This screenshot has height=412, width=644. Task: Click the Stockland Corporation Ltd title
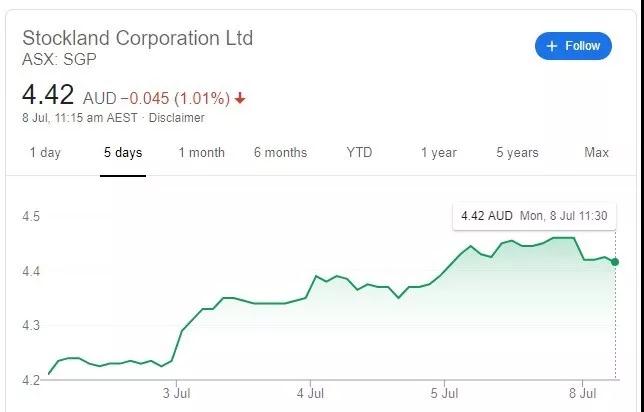tap(138, 38)
